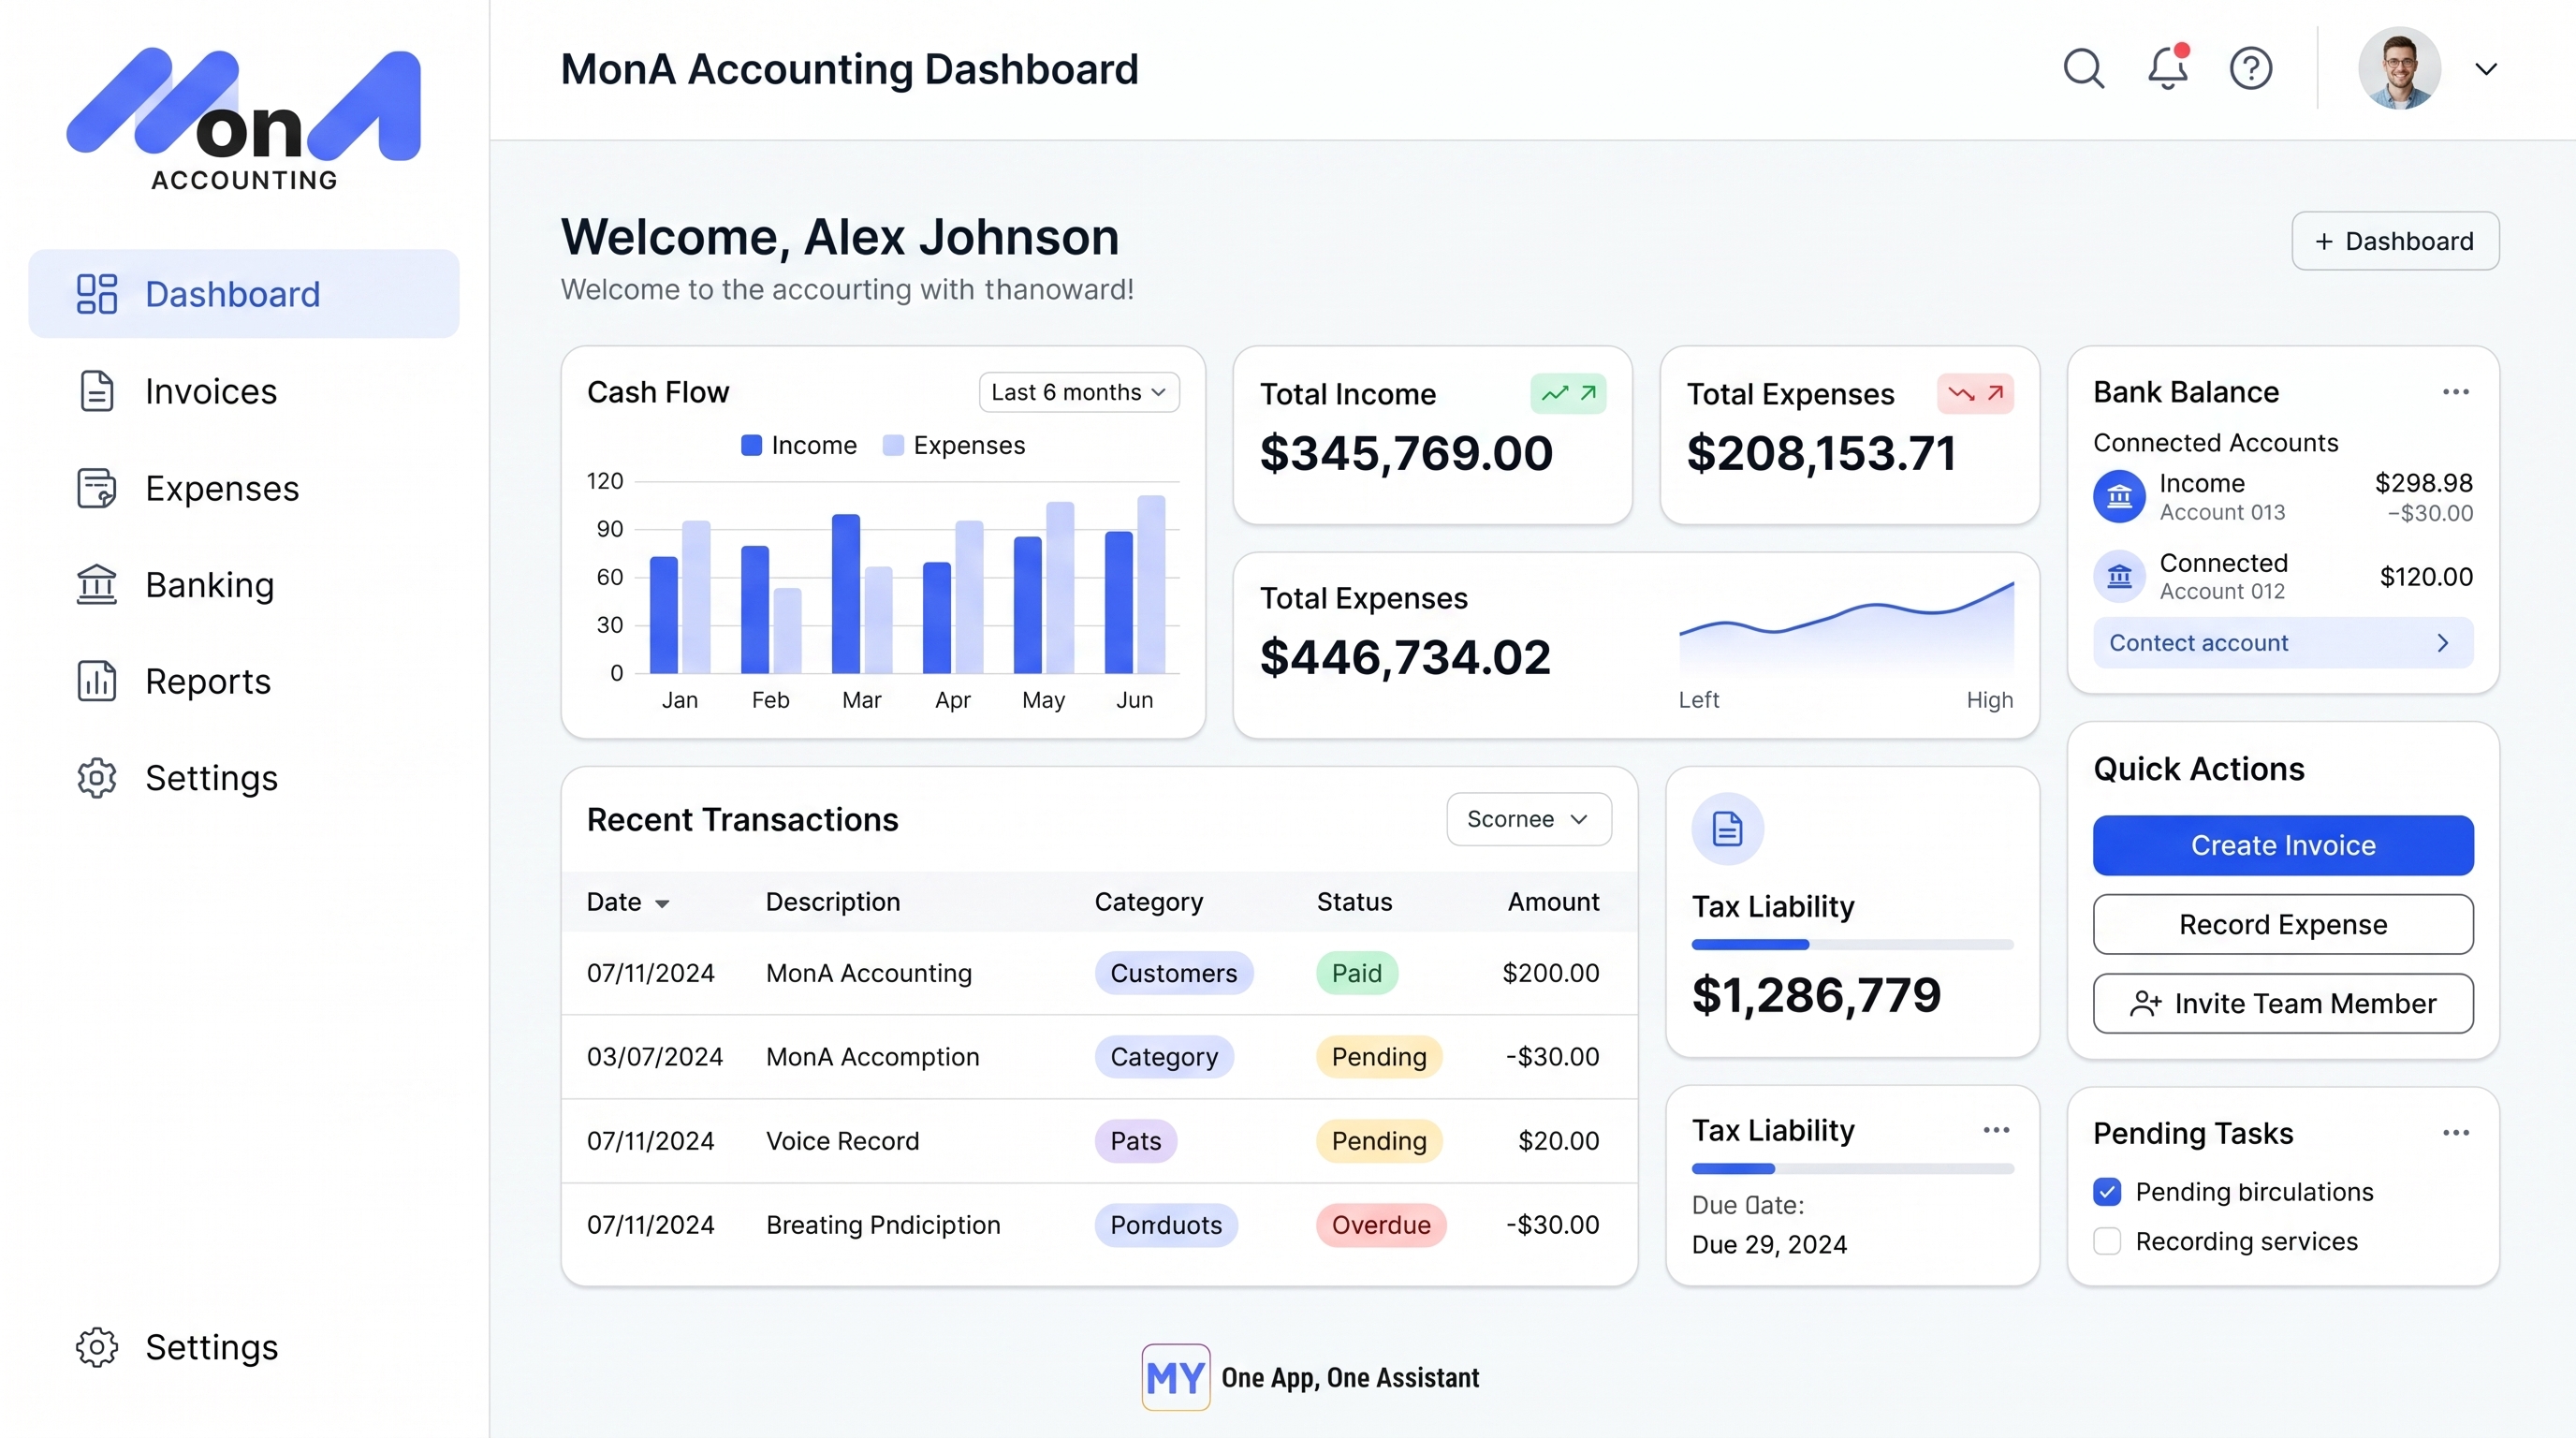2576x1438 pixels.
Task: Click the Reports chart icon
Action: (x=97, y=681)
